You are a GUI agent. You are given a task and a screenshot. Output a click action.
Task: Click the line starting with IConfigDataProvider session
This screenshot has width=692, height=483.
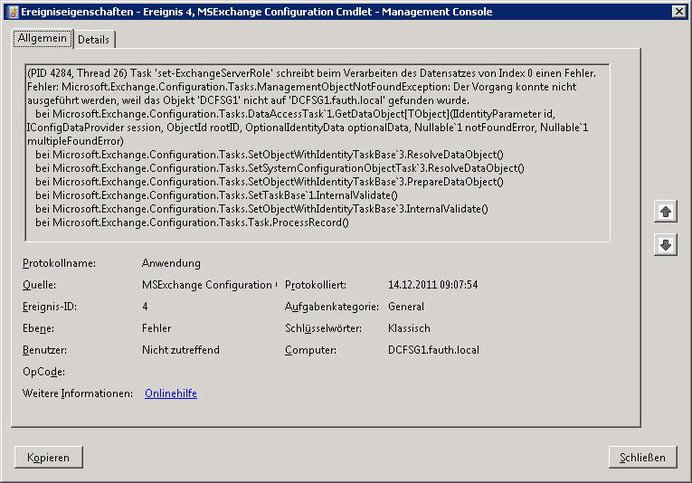pos(308,128)
